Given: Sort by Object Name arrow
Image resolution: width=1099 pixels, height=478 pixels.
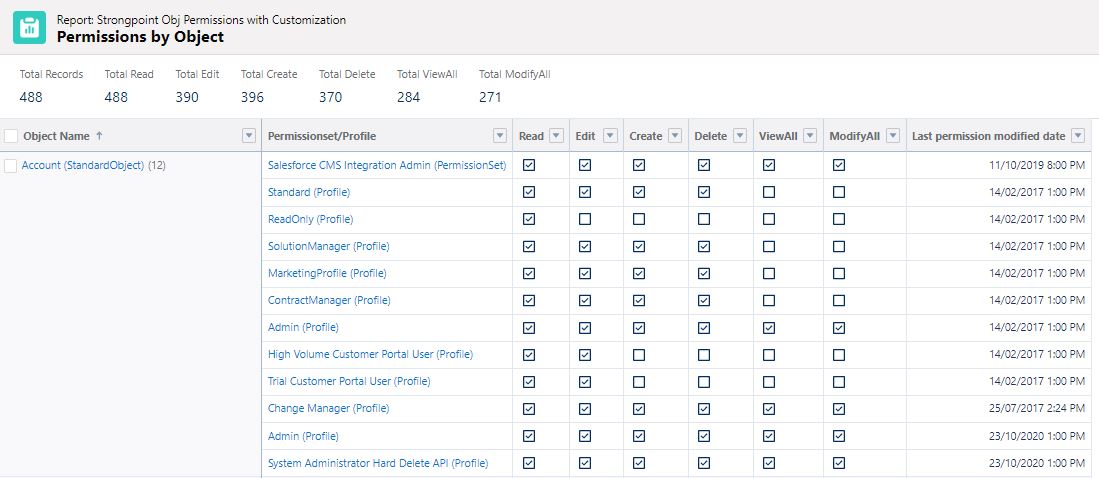Looking at the screenshot, I should pyautogui.click(x=99, y=136).
